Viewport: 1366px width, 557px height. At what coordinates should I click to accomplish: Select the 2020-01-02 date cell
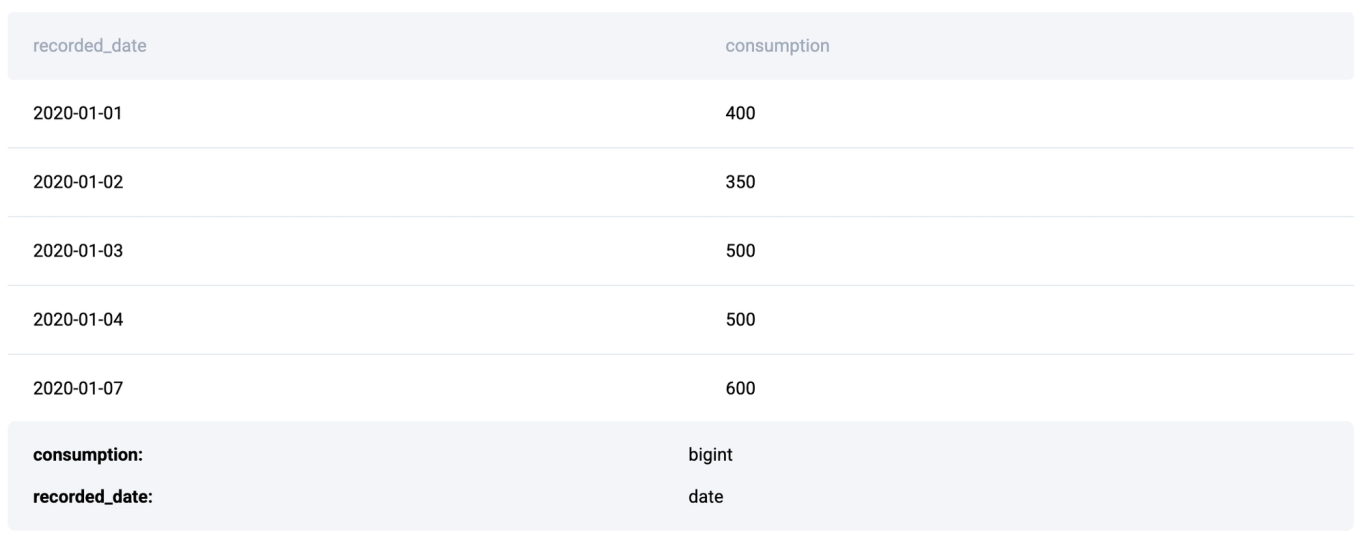(x=78, y=182)
